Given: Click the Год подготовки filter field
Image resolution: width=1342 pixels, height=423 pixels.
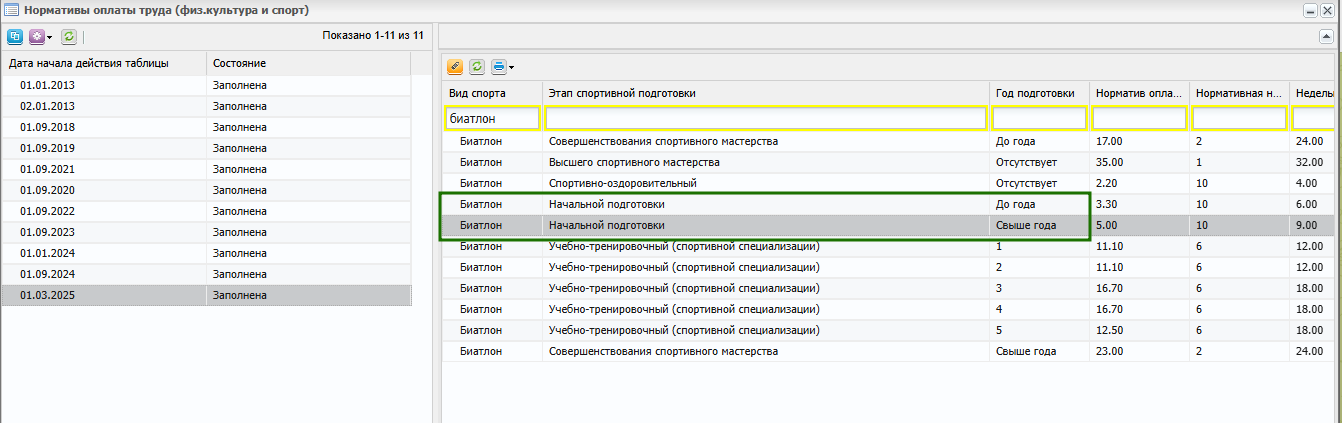Looking at the screenshot, I should point(1039,118).
